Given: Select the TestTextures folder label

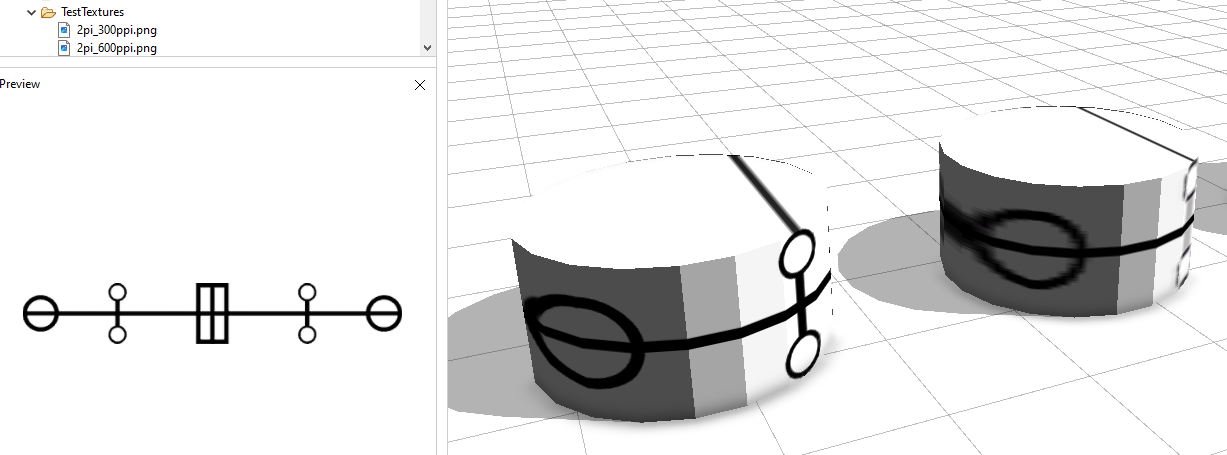Looking at the screenshot, I should tap(92, 12).
